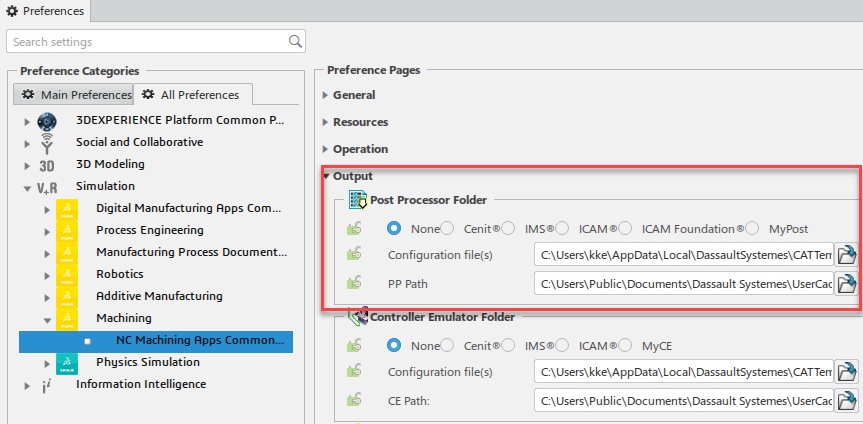Collapse the Output preference page
Image resolution: width=863 pixels, height=424 pixels.
pos(326,176)
